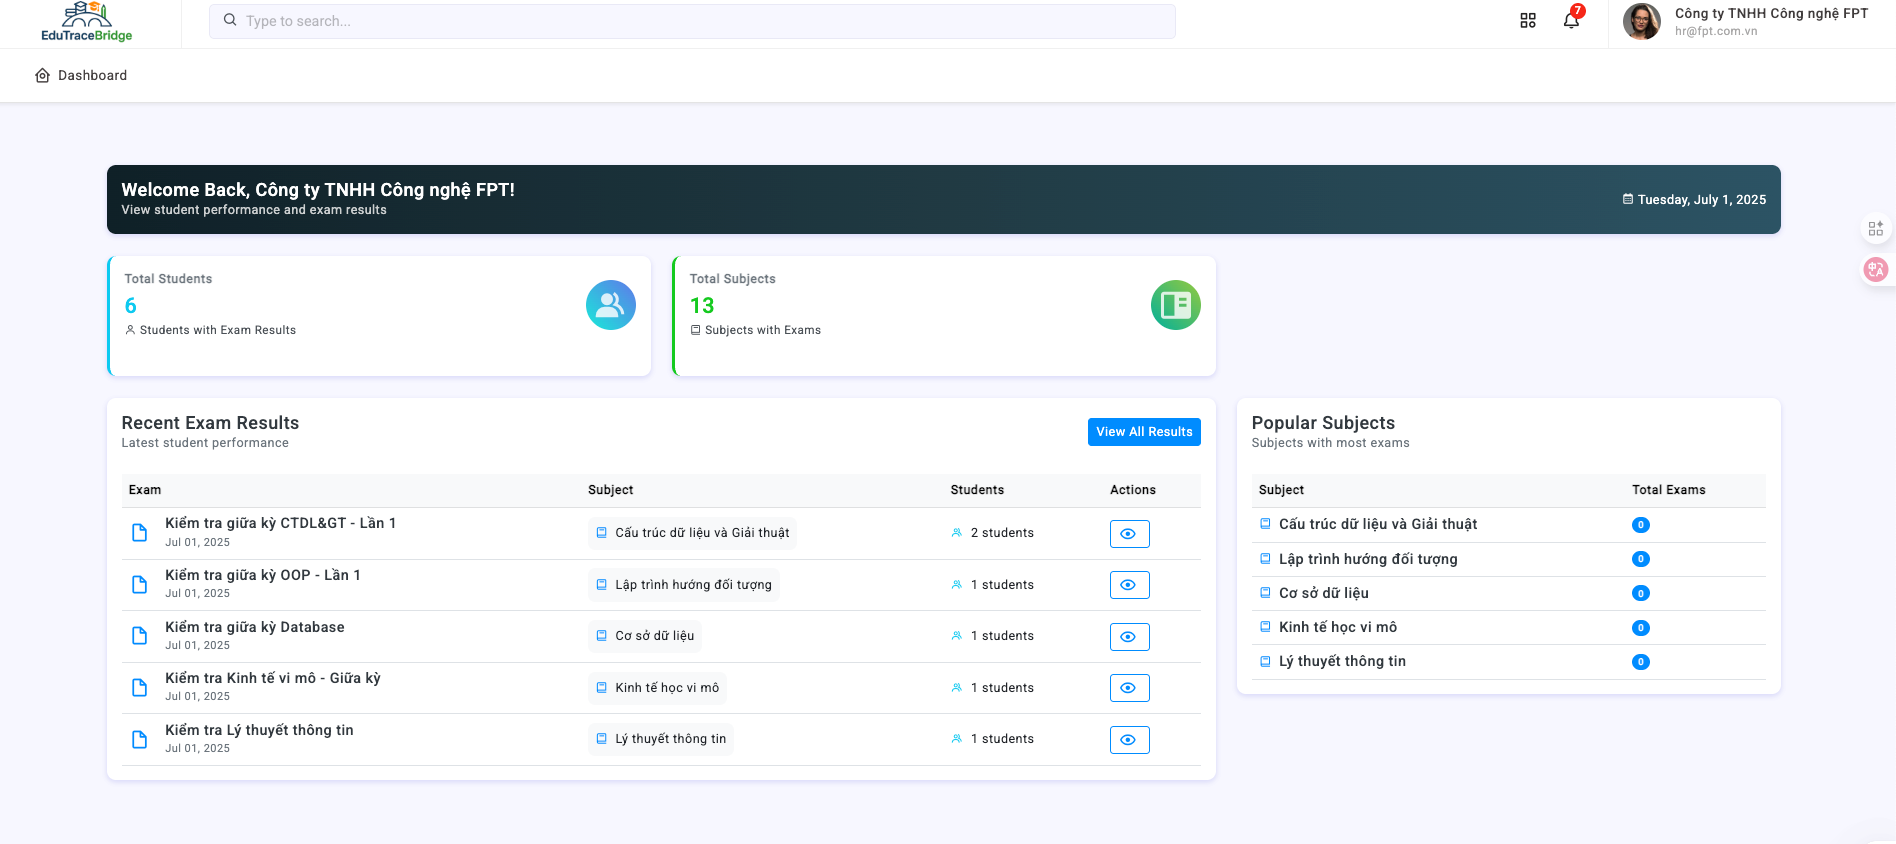Click the Total Students people icon
Image resolution: width=1896 pixels, height=844 pixels.
tap(610, 305)
